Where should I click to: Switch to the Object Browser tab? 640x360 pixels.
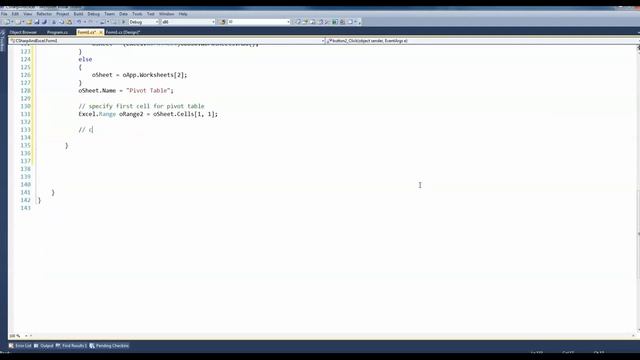(23, 32)
